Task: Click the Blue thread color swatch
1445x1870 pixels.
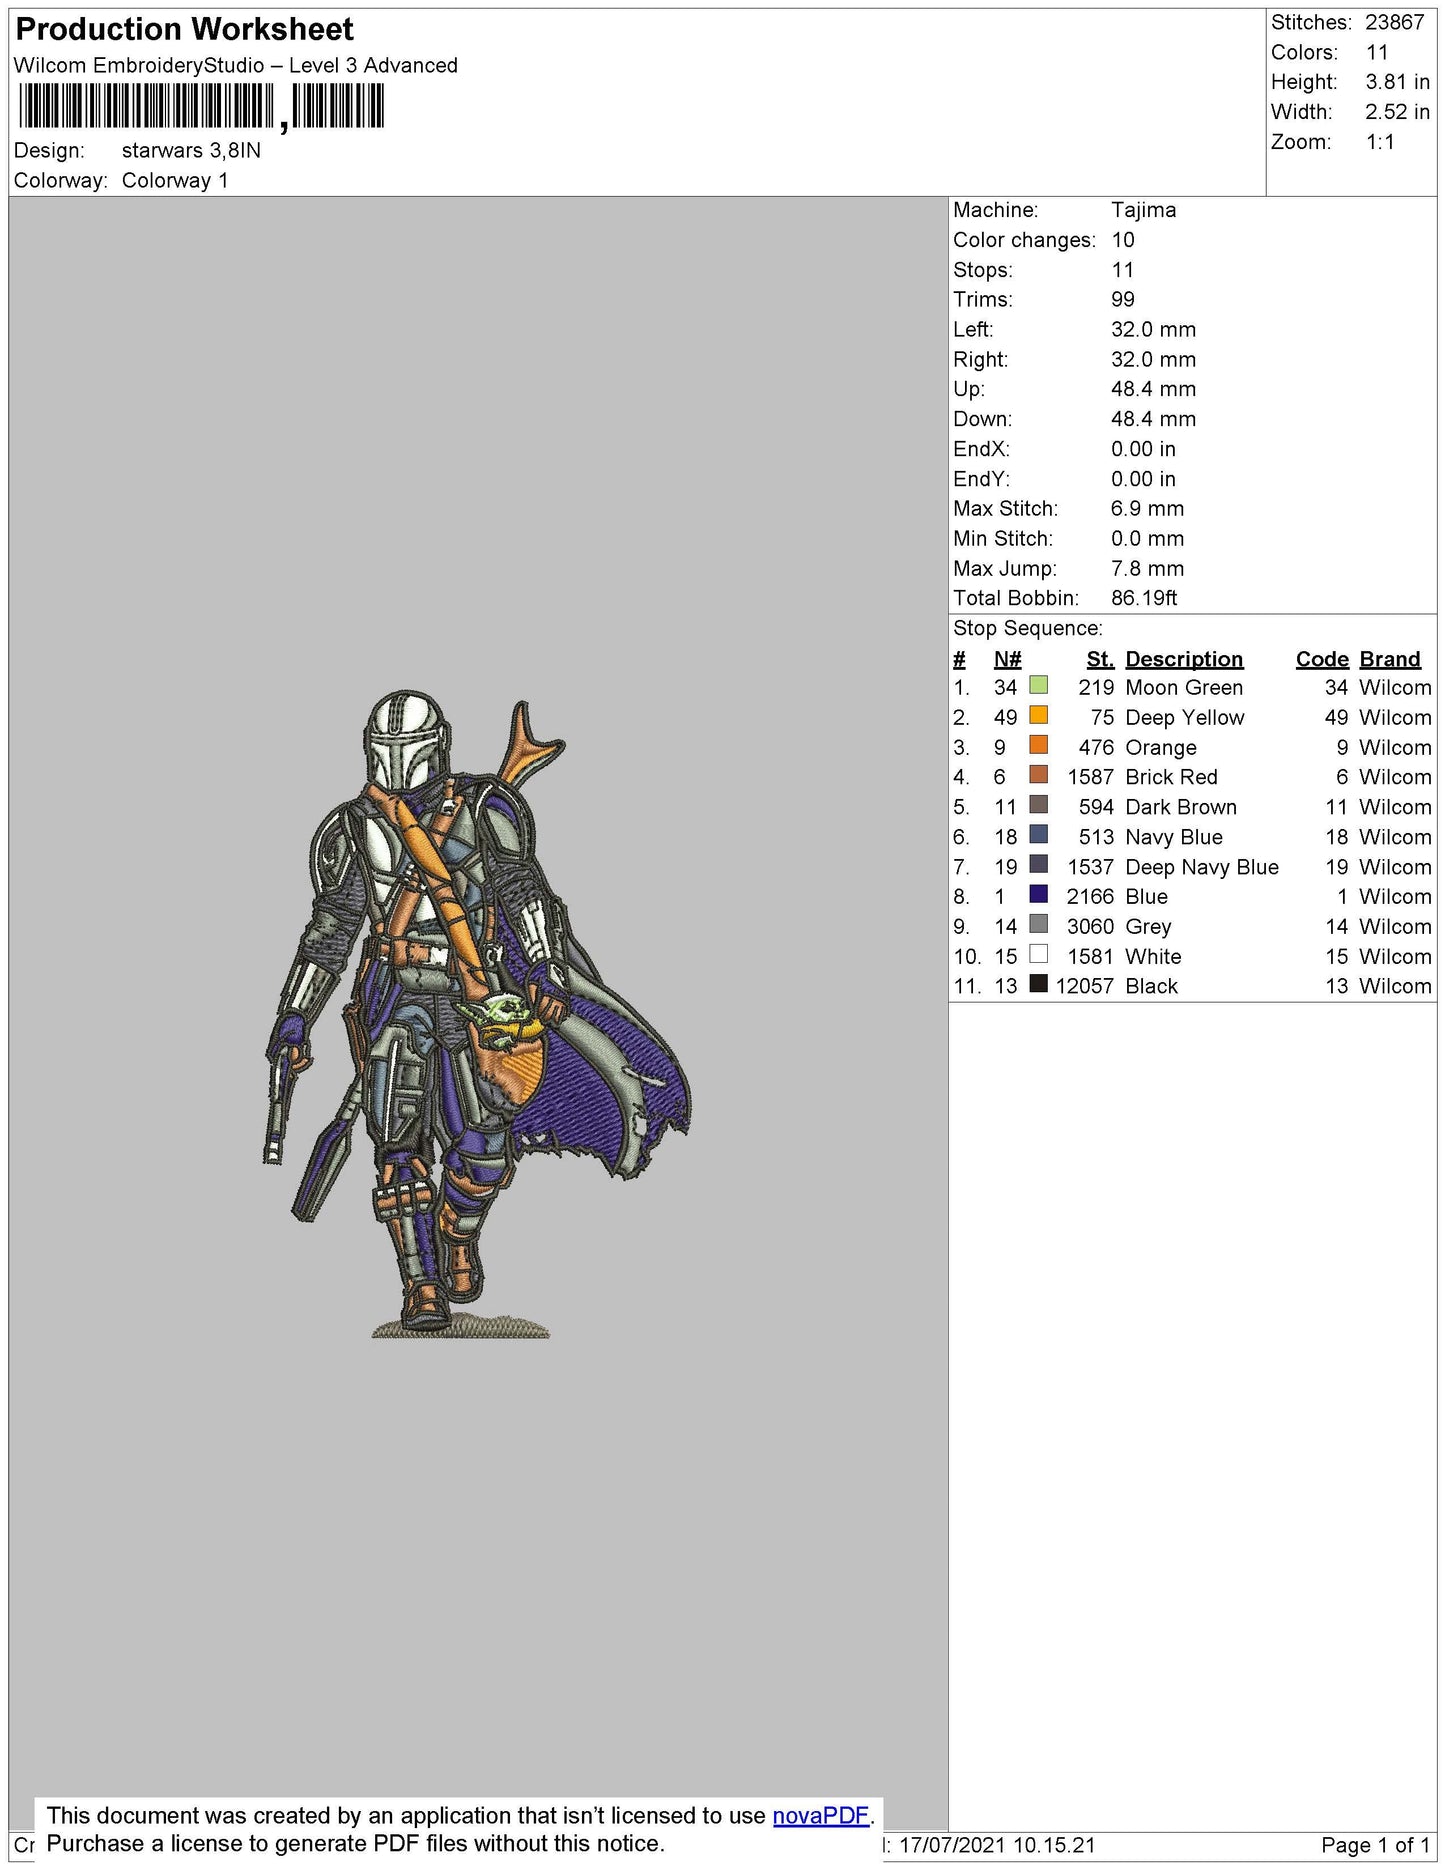Action: [1038, 894]
